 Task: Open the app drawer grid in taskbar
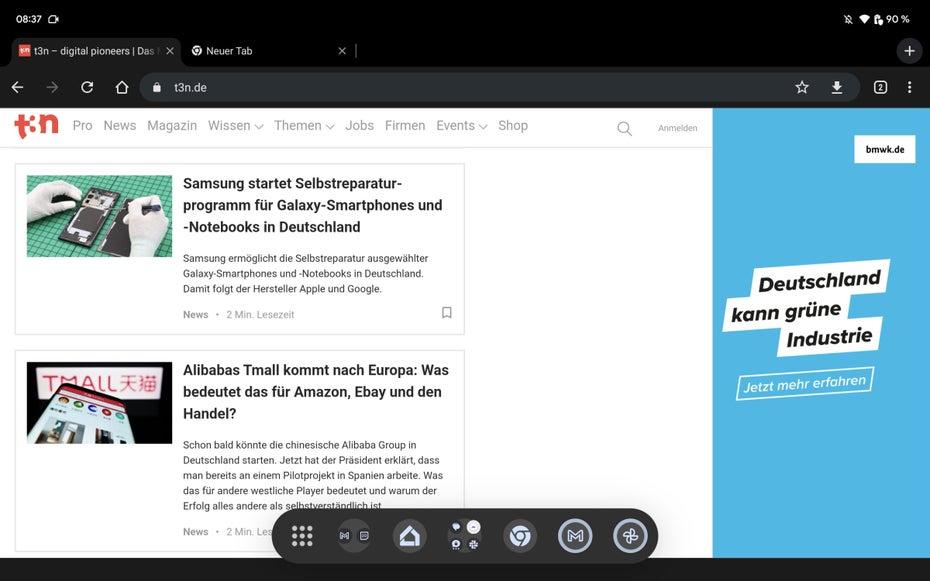302,536
